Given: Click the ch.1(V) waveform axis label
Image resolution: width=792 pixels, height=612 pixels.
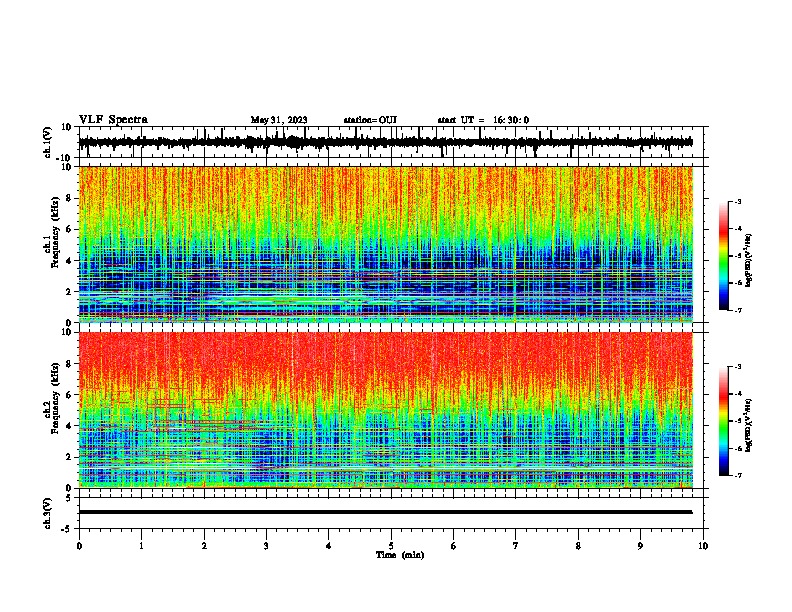Looking at the screenshot, I should pyautogui.click(x=48, y=142).
